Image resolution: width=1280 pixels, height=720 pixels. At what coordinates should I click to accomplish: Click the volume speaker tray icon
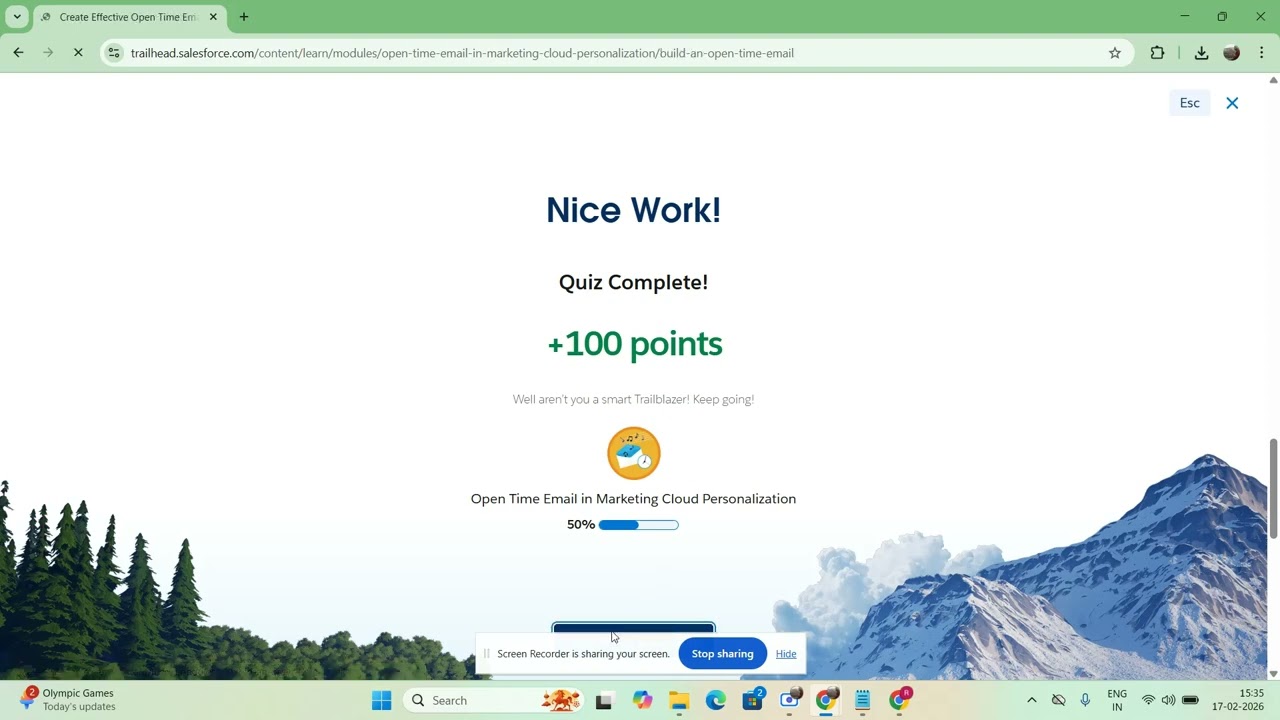coord(1168,701)
